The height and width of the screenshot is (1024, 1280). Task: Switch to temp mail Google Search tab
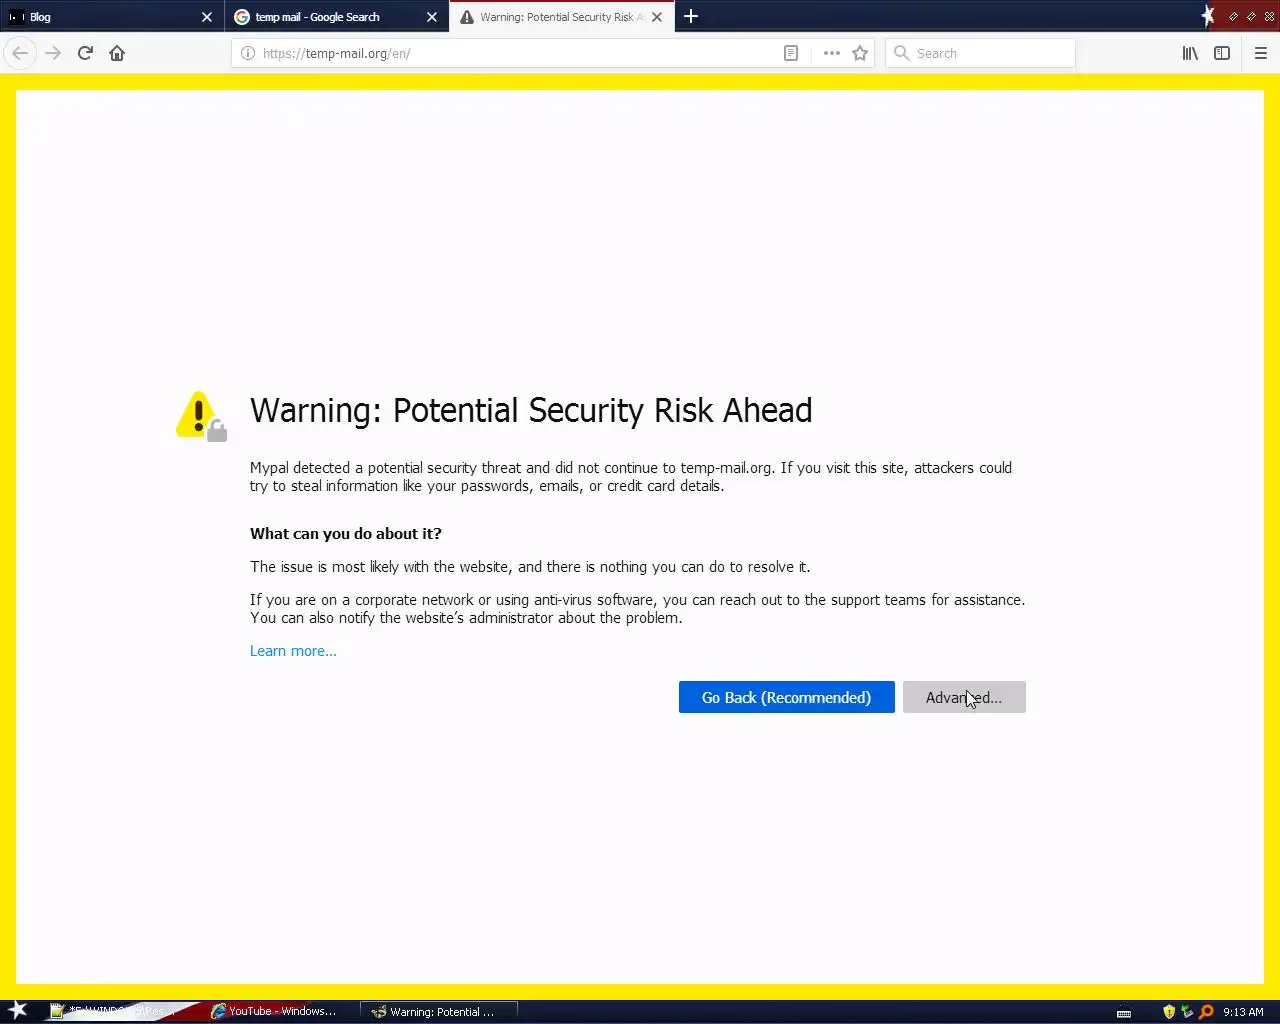(336, 17)
